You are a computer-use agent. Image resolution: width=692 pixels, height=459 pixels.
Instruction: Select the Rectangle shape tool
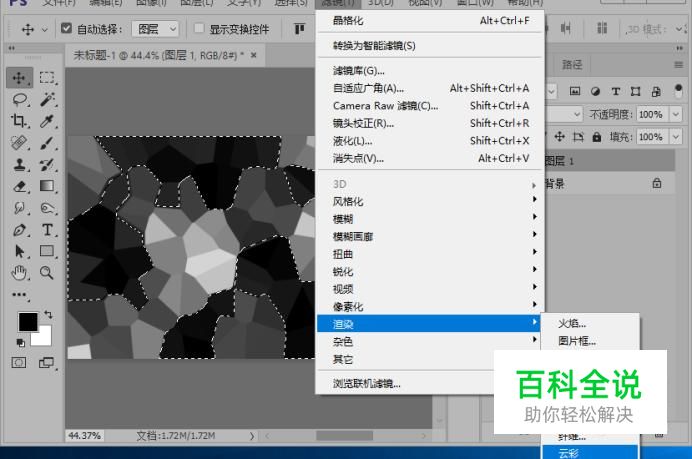tap(47, 251)
